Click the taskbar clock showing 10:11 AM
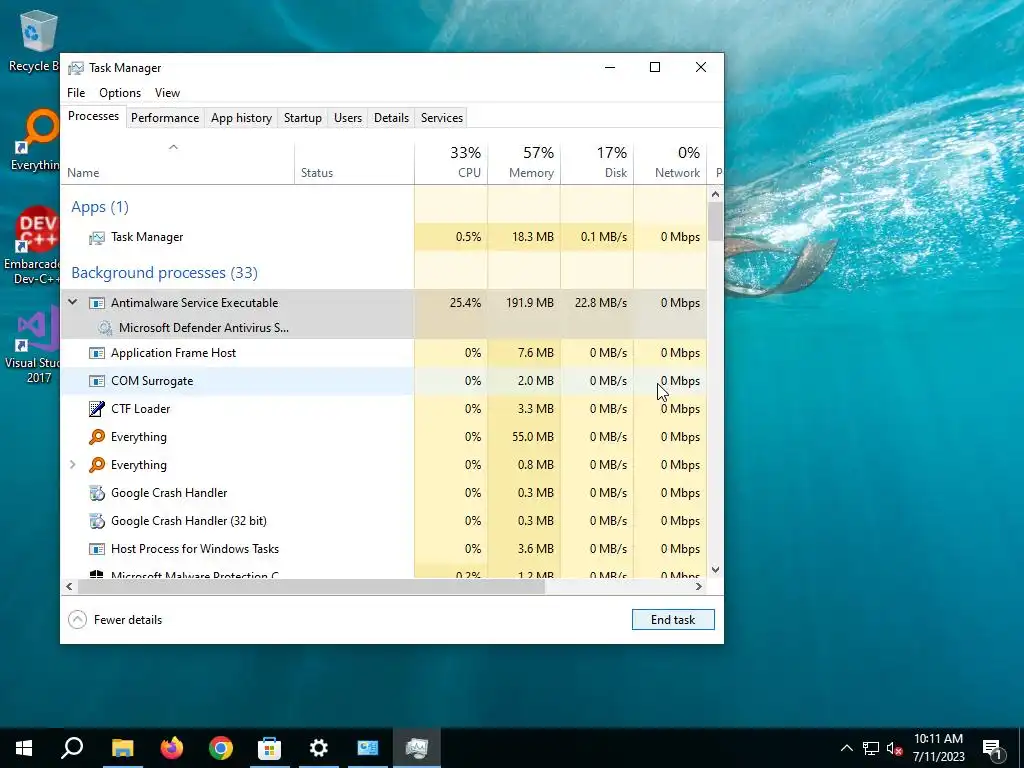The height and width of the screenshot is (768, 1024). 938,748
